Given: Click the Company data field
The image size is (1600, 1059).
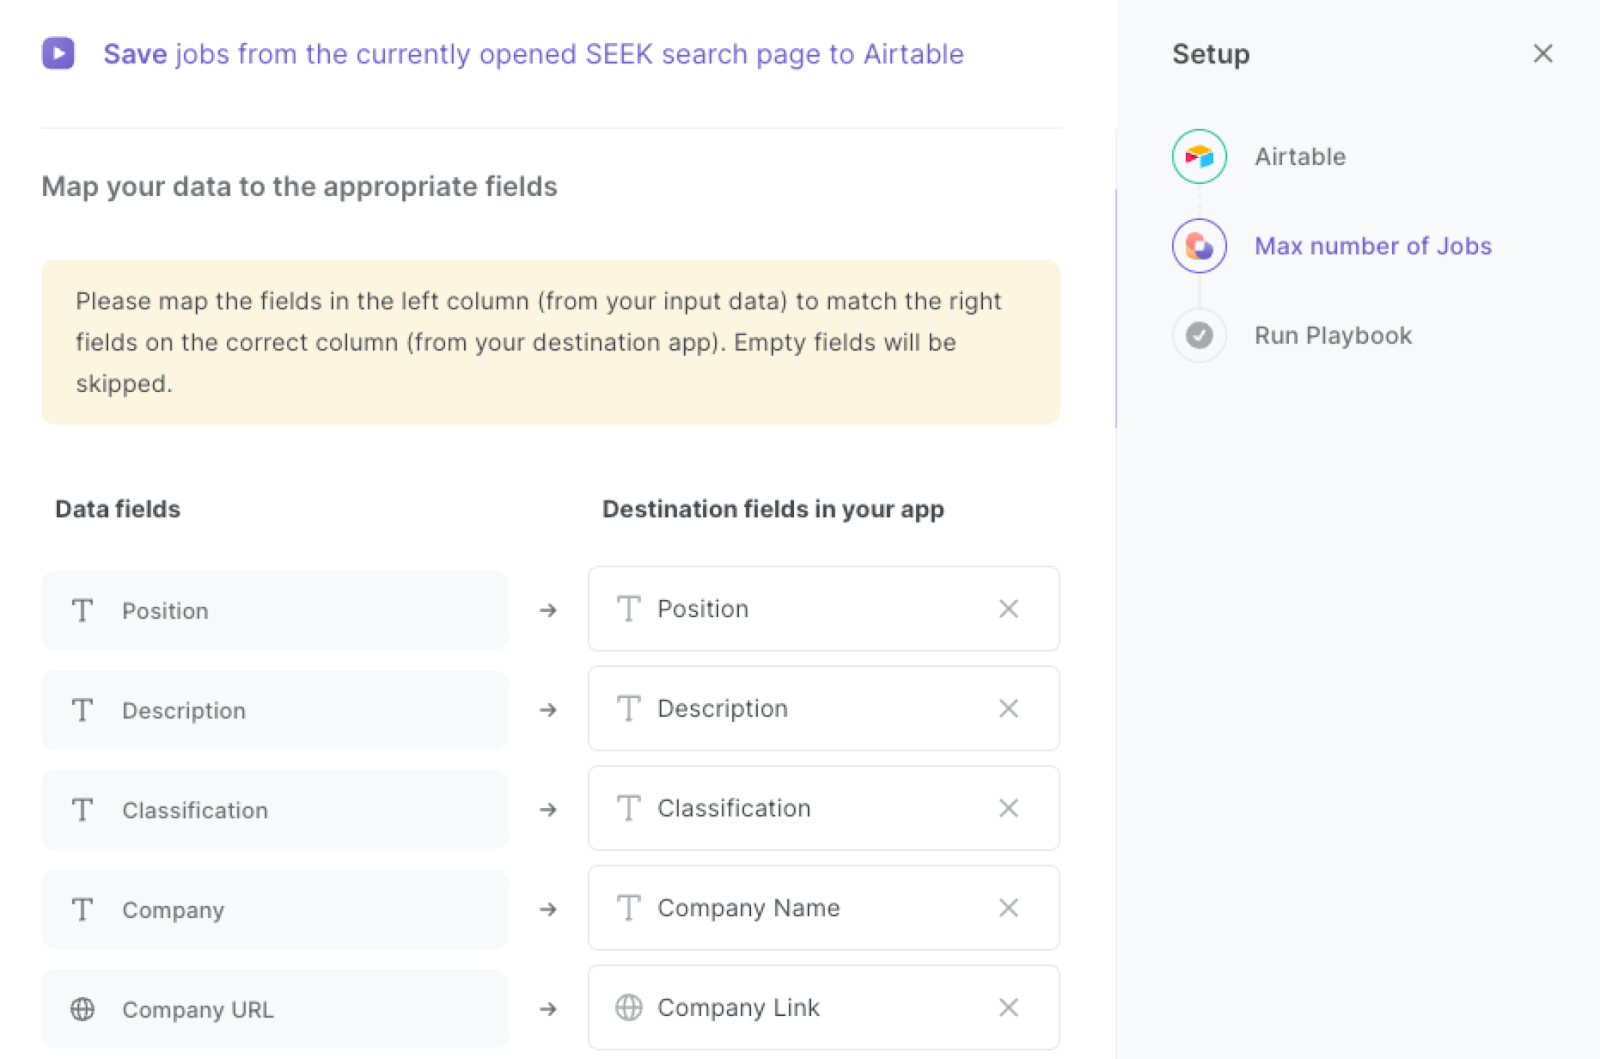Looking at the screenshot, I should pos(275,910).
